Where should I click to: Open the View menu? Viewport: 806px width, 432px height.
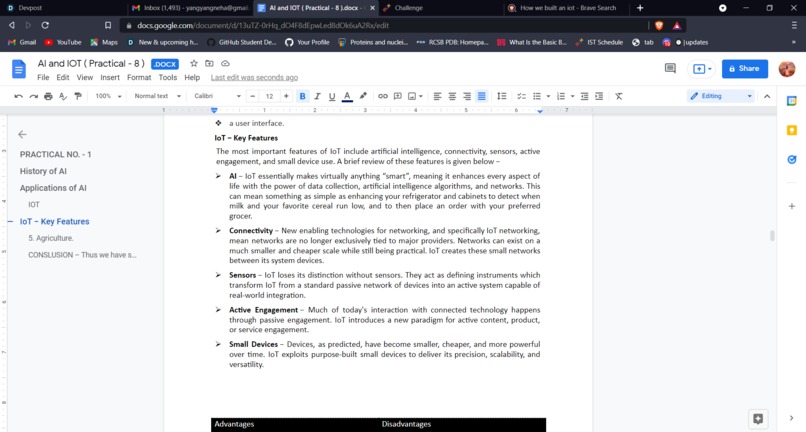tap(85, 78)
